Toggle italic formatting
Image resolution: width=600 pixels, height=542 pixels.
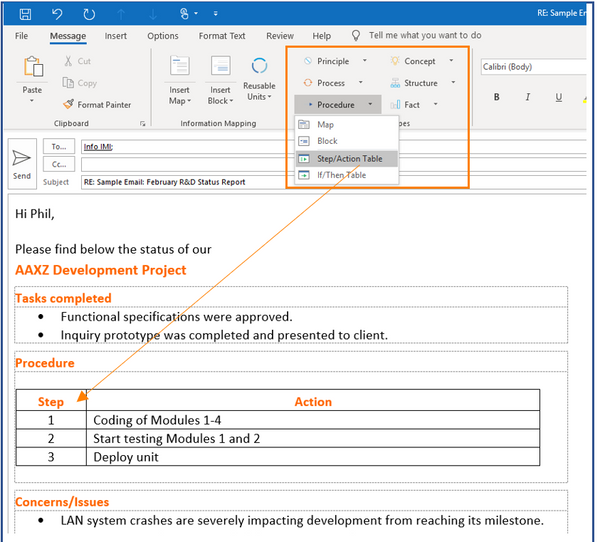[x=528, y=97]
